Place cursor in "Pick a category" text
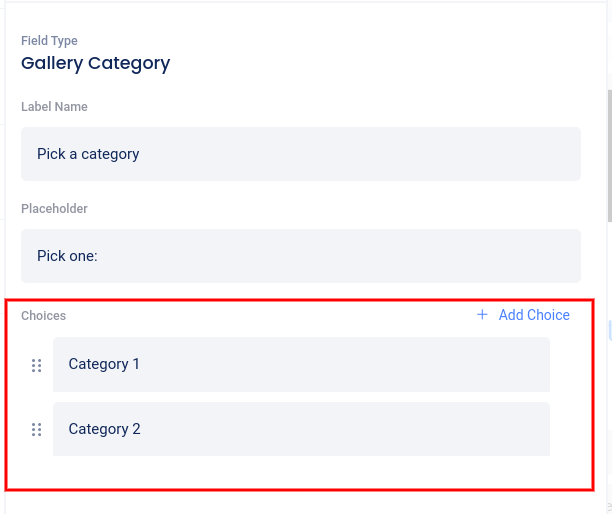This screenshot has height=514, width=612. tap(88, 154)
